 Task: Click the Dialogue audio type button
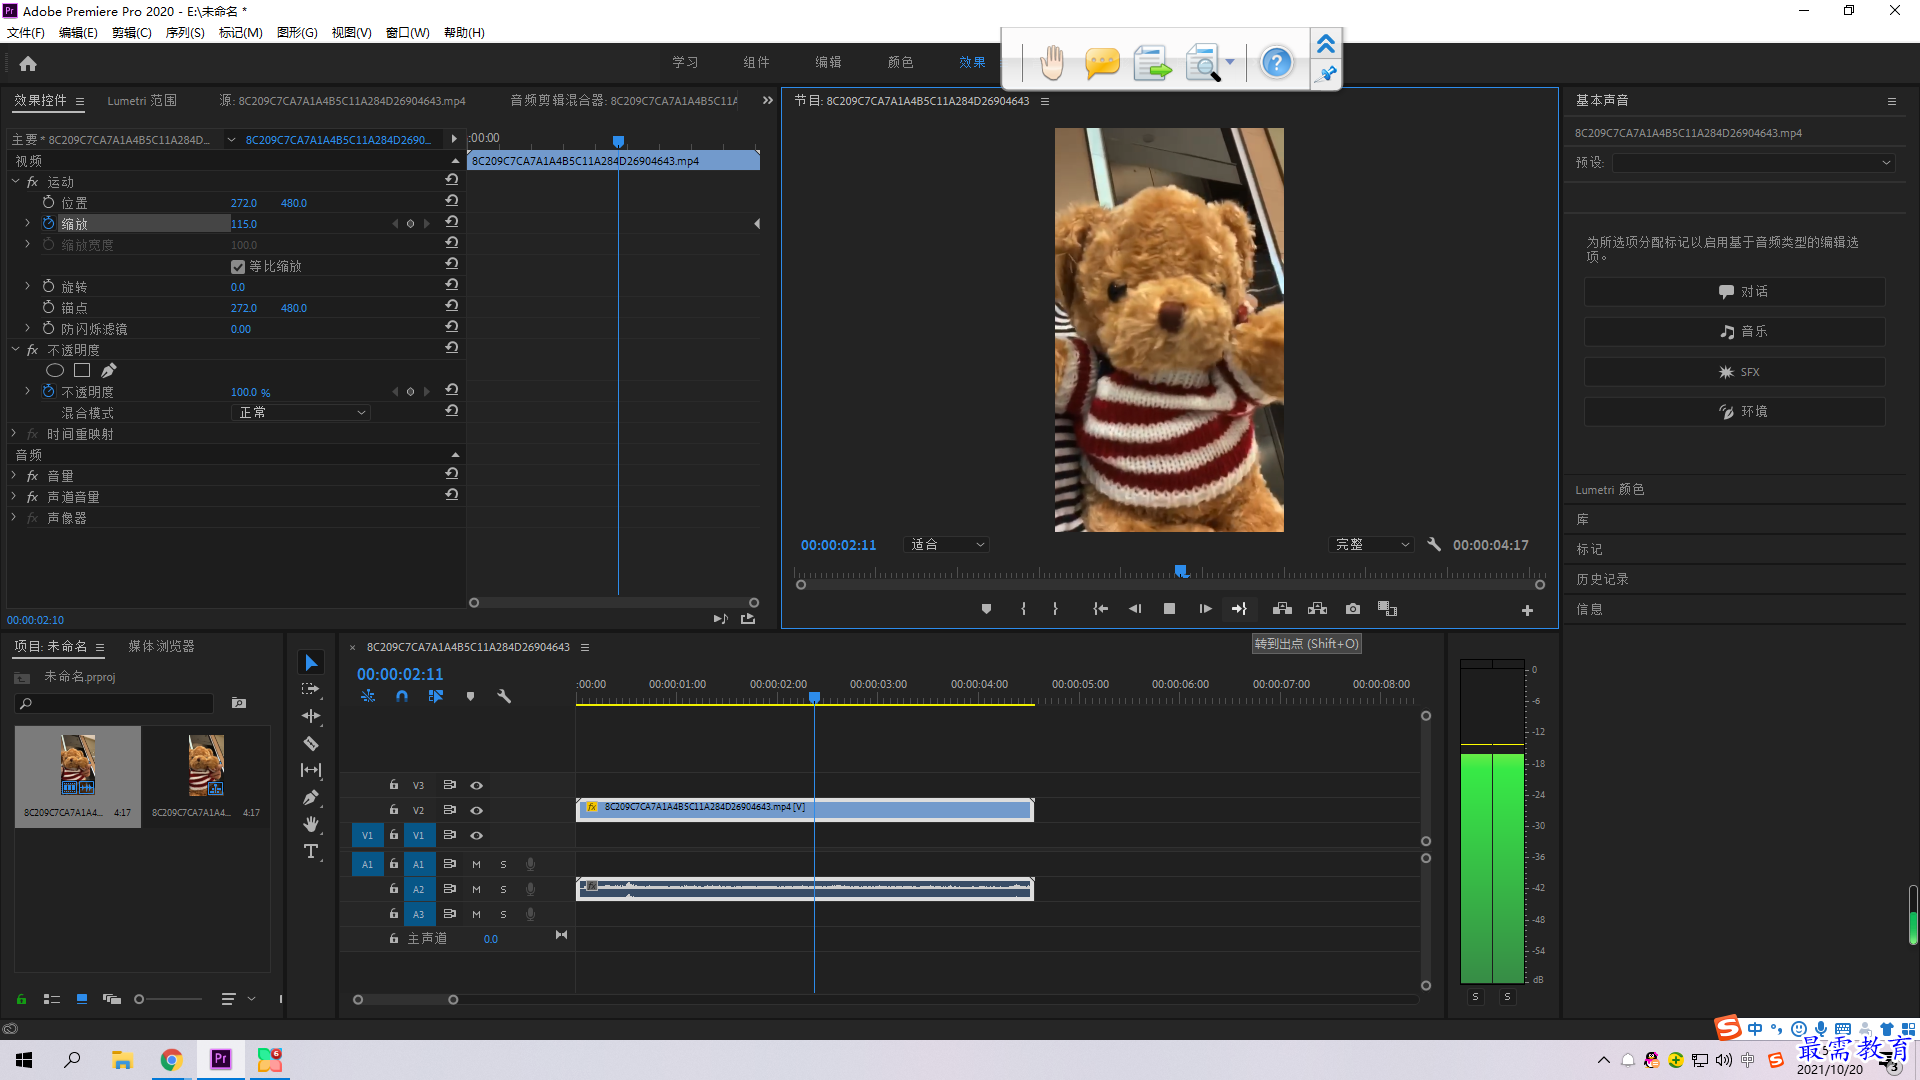click(1735, 292)
